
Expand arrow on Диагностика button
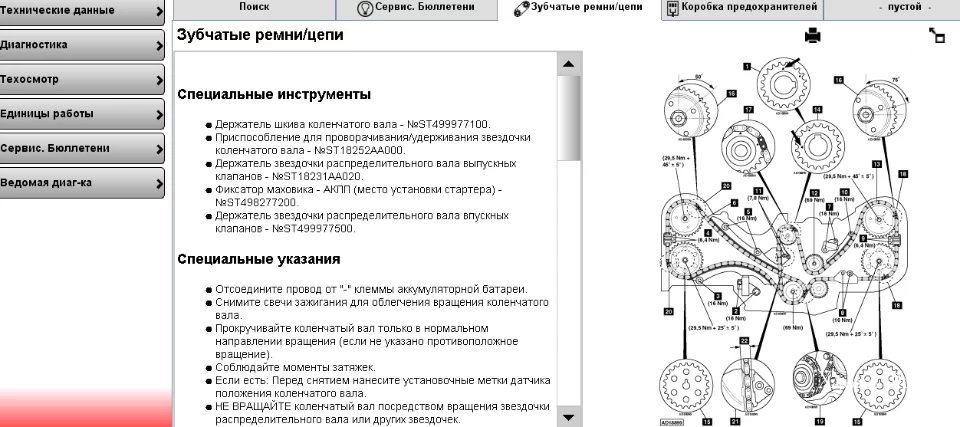(x=159, y=45)
